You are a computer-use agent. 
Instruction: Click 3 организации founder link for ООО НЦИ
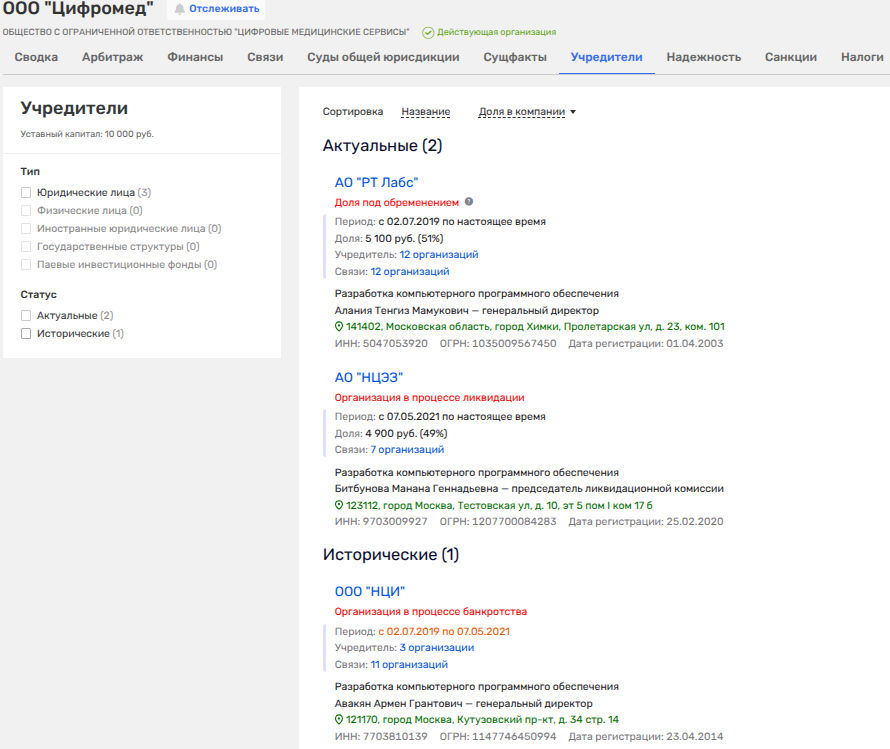click(436, 648)
